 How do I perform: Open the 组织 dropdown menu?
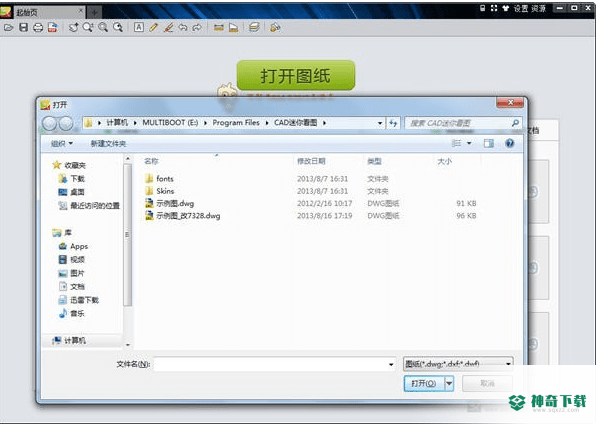[x=61, y=144]
